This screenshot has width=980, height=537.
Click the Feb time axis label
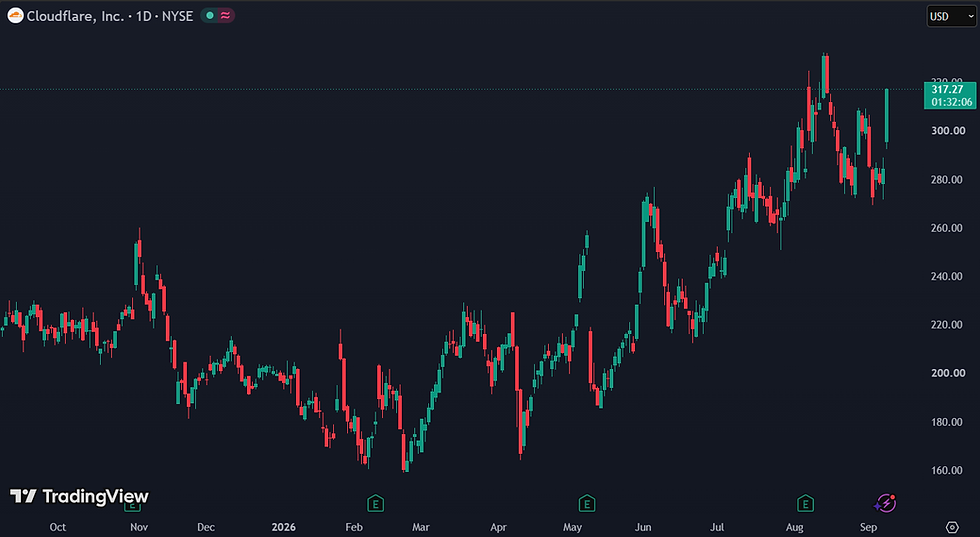pyautogui.click(x=354, y=527)
